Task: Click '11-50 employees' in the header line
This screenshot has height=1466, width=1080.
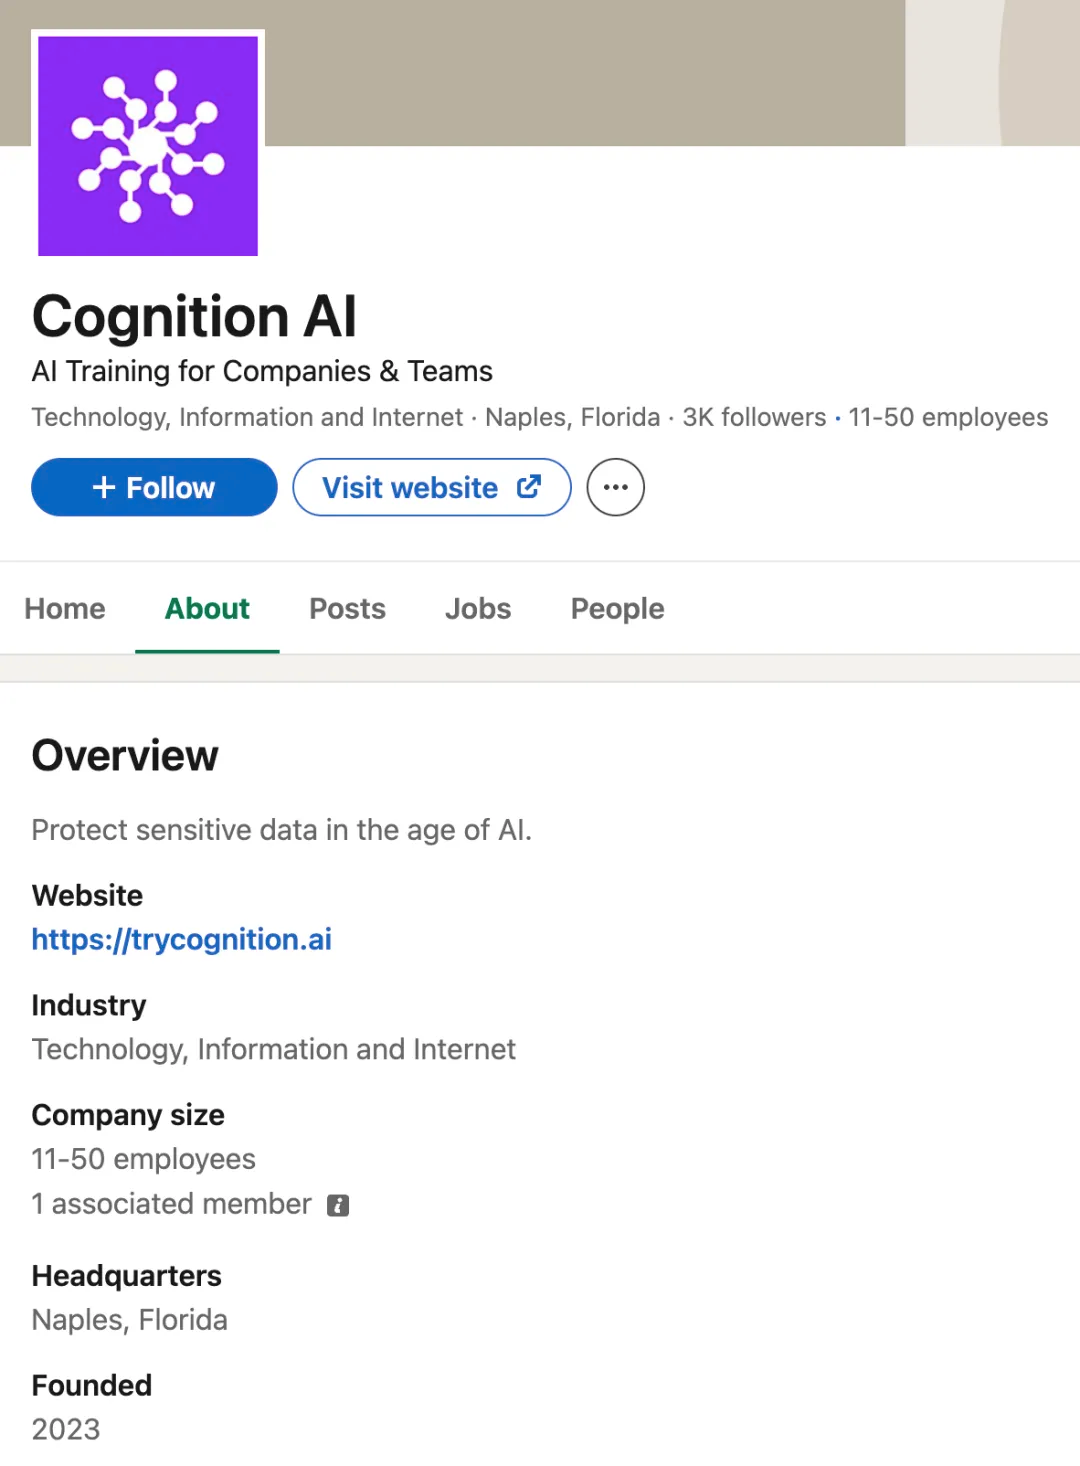Action: [948, 417]
